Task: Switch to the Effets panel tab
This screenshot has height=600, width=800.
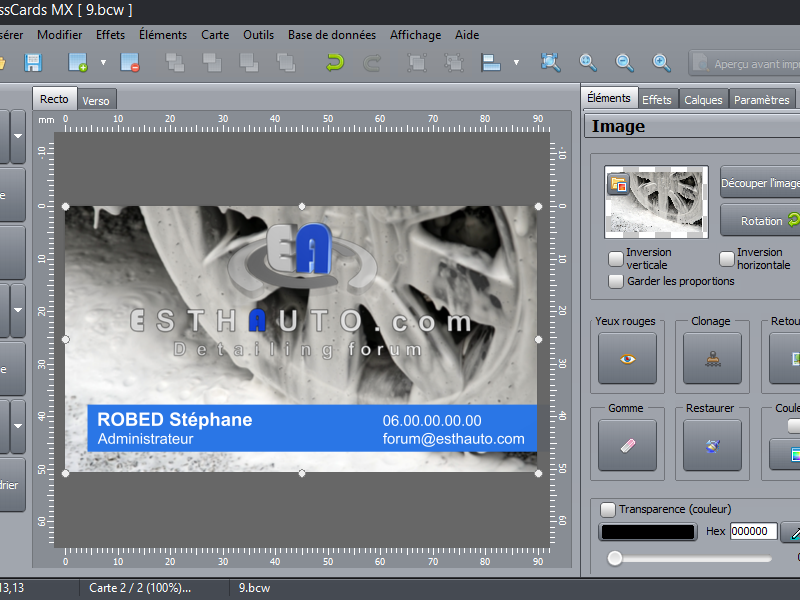Action: coord(657,99)
